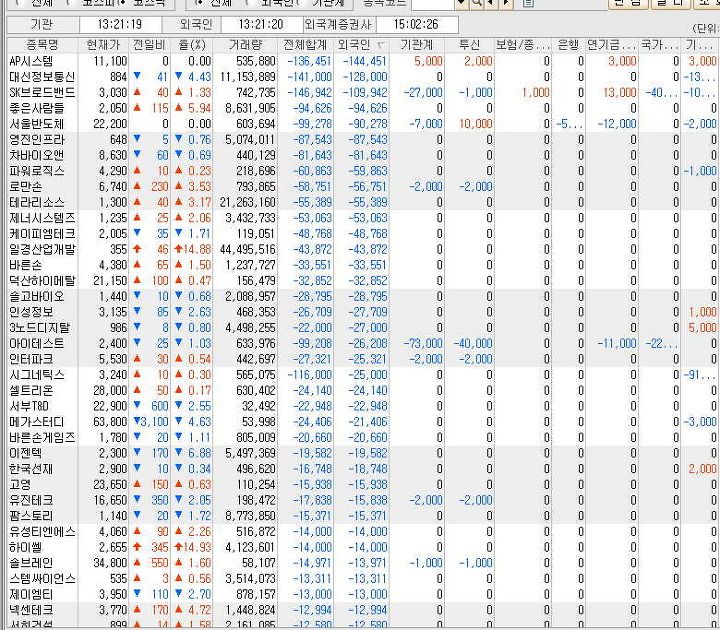Click the 국가... column header

coord(659,45)
